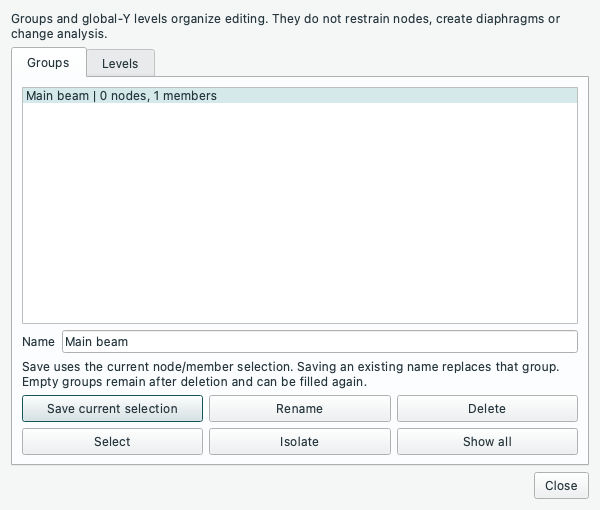Image resolution: width=600 pixels, height=510 pixels.
Task: Click the Select button
Action: (x=112, y=442)
